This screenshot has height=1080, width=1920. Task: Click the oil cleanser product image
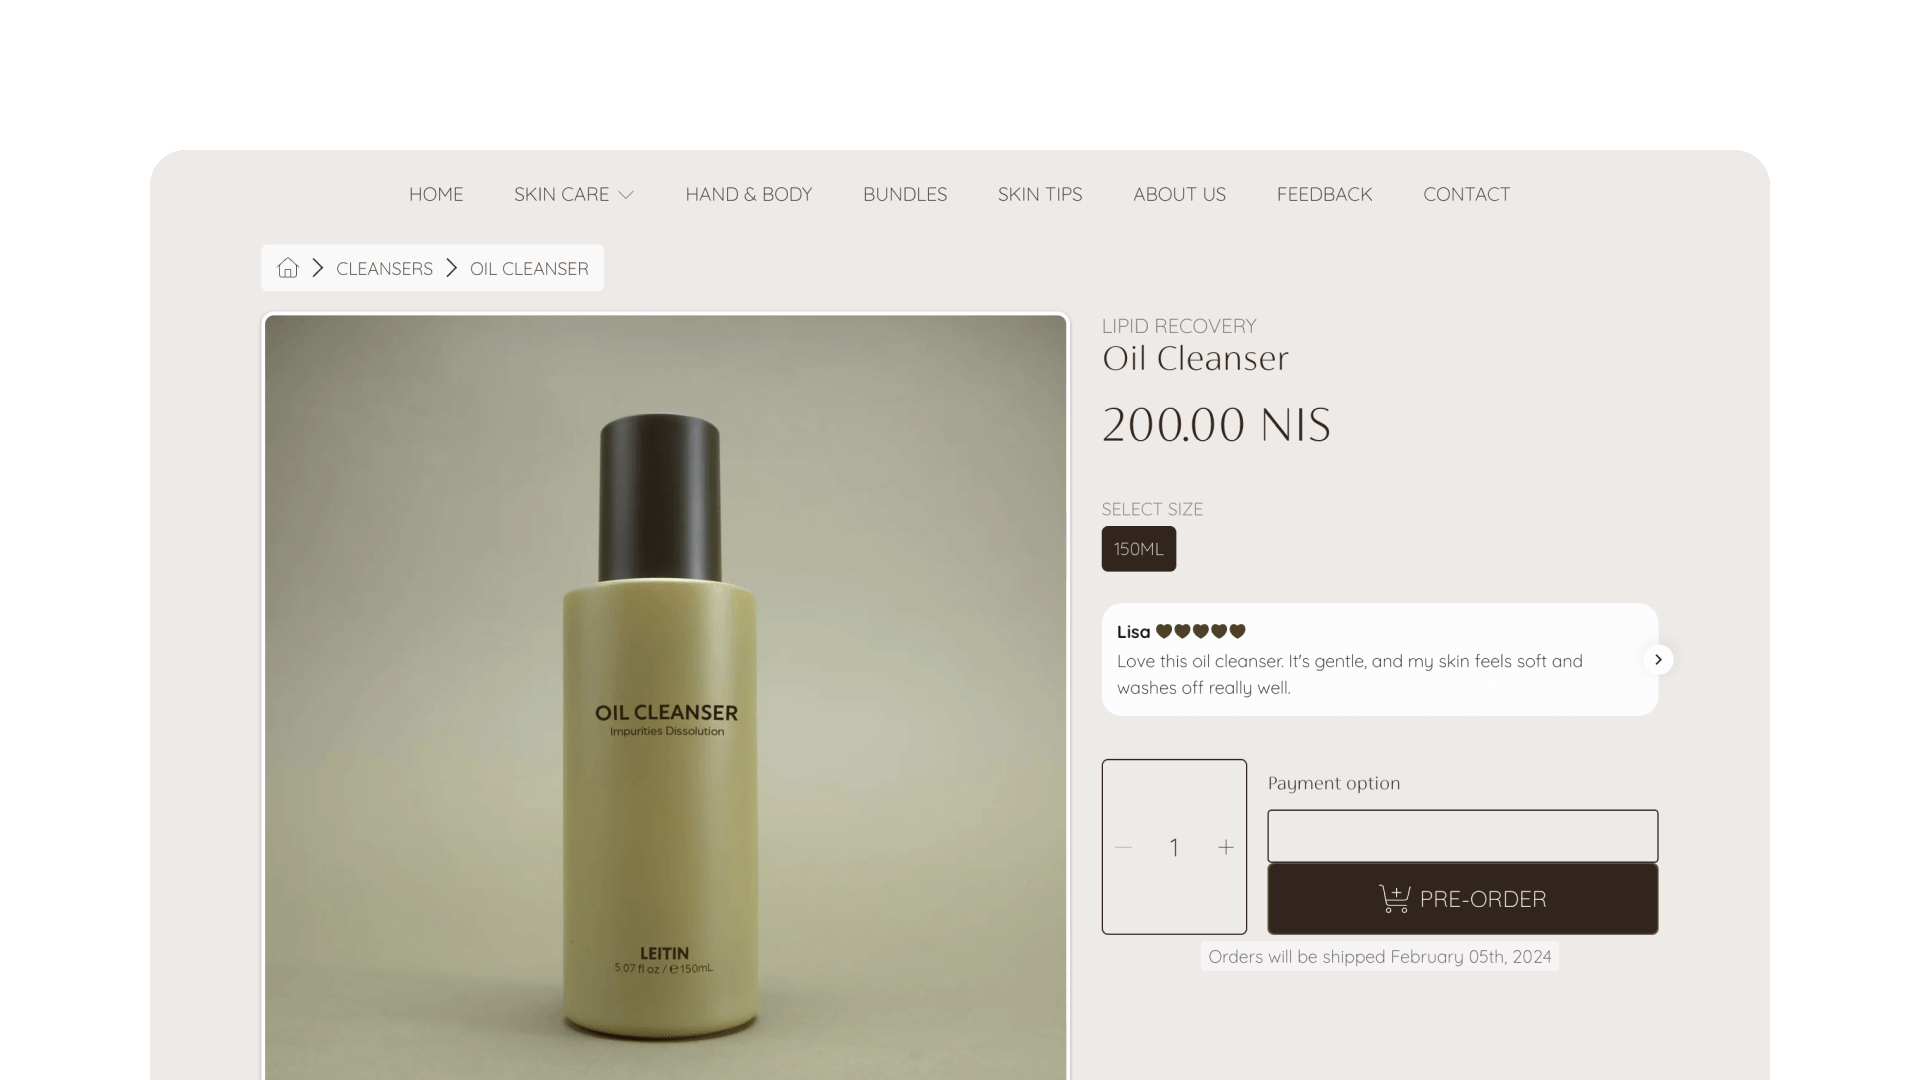666,697
